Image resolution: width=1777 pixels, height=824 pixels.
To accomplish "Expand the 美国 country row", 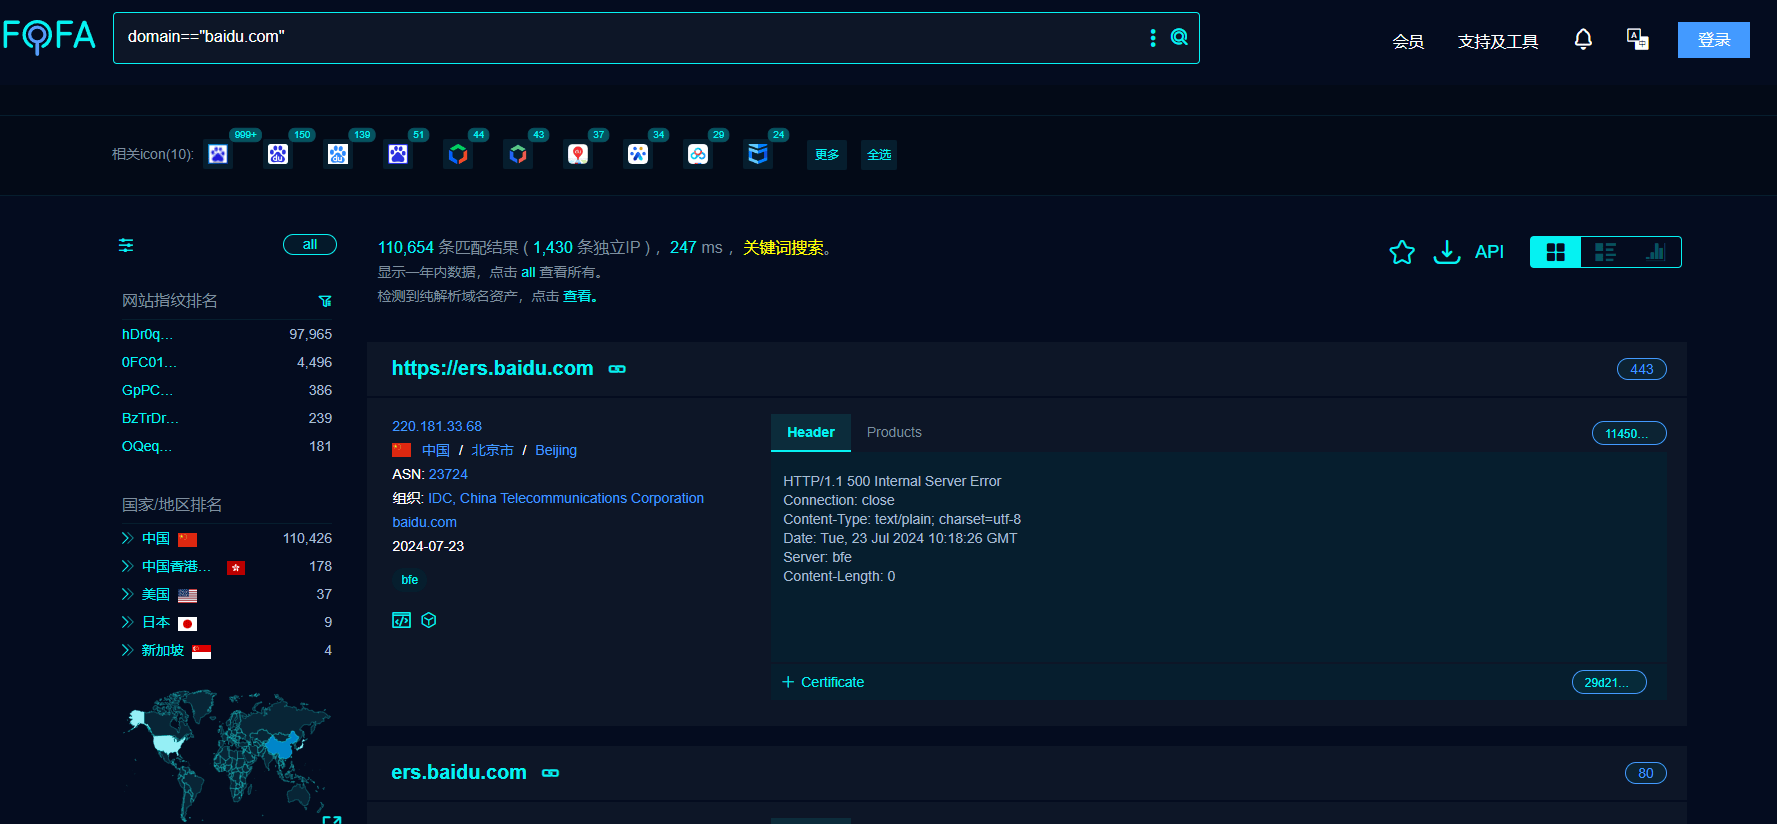I will 127,594.
